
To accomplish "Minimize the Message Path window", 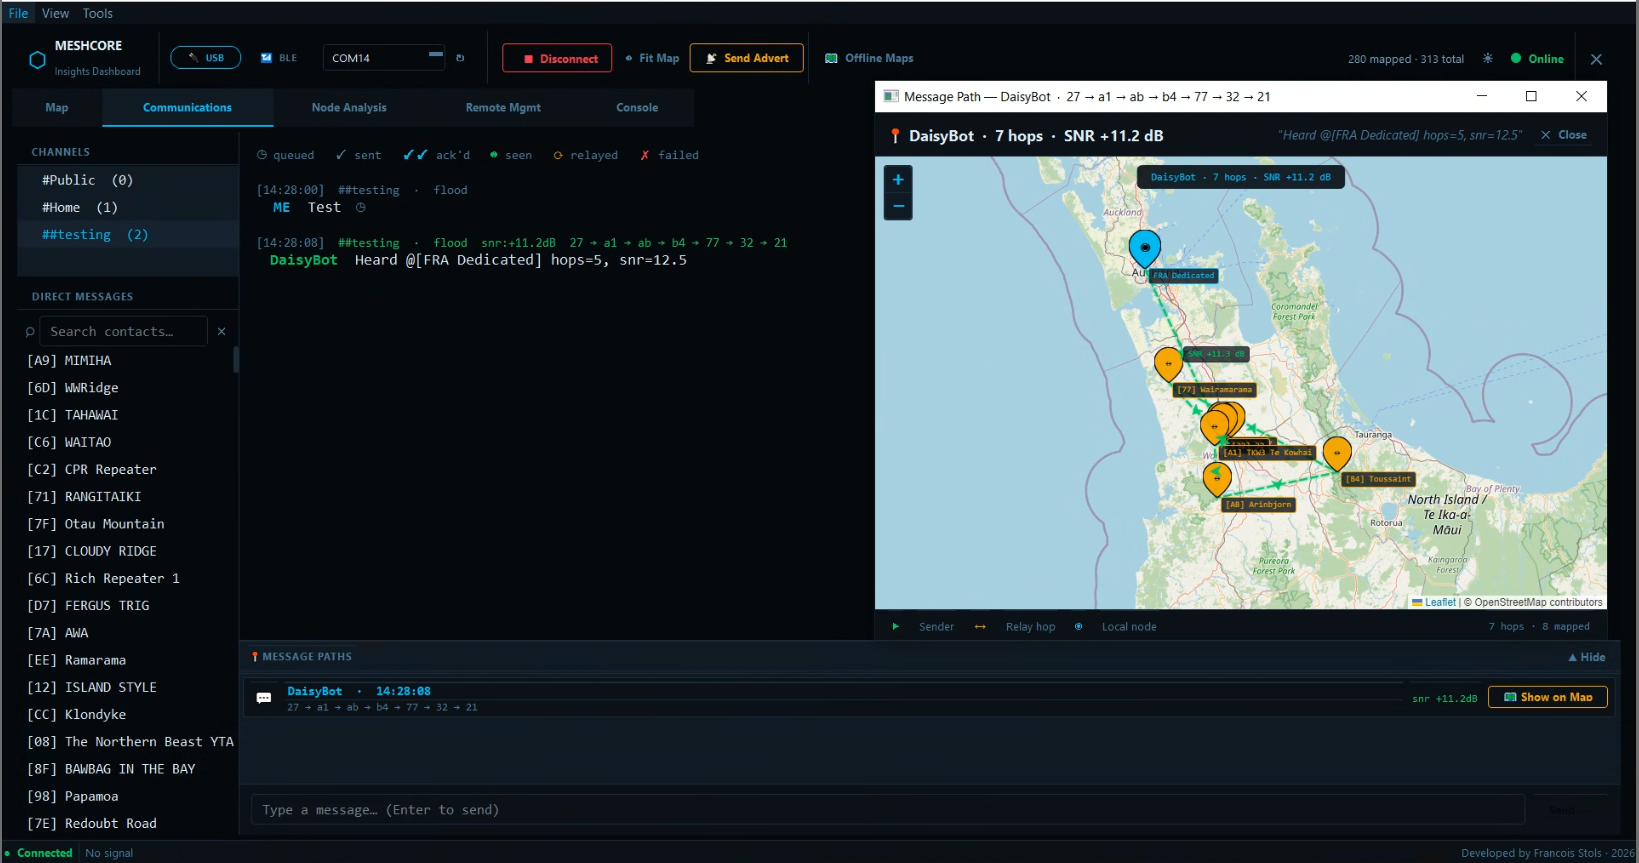I will pos(1482,96).
